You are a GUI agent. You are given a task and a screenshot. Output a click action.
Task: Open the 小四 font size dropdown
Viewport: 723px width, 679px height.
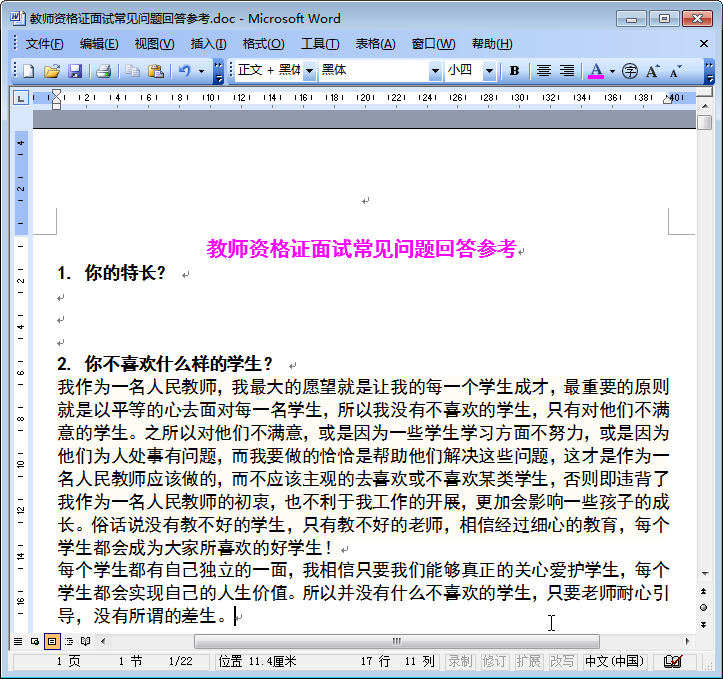click(x=489, y=71)
